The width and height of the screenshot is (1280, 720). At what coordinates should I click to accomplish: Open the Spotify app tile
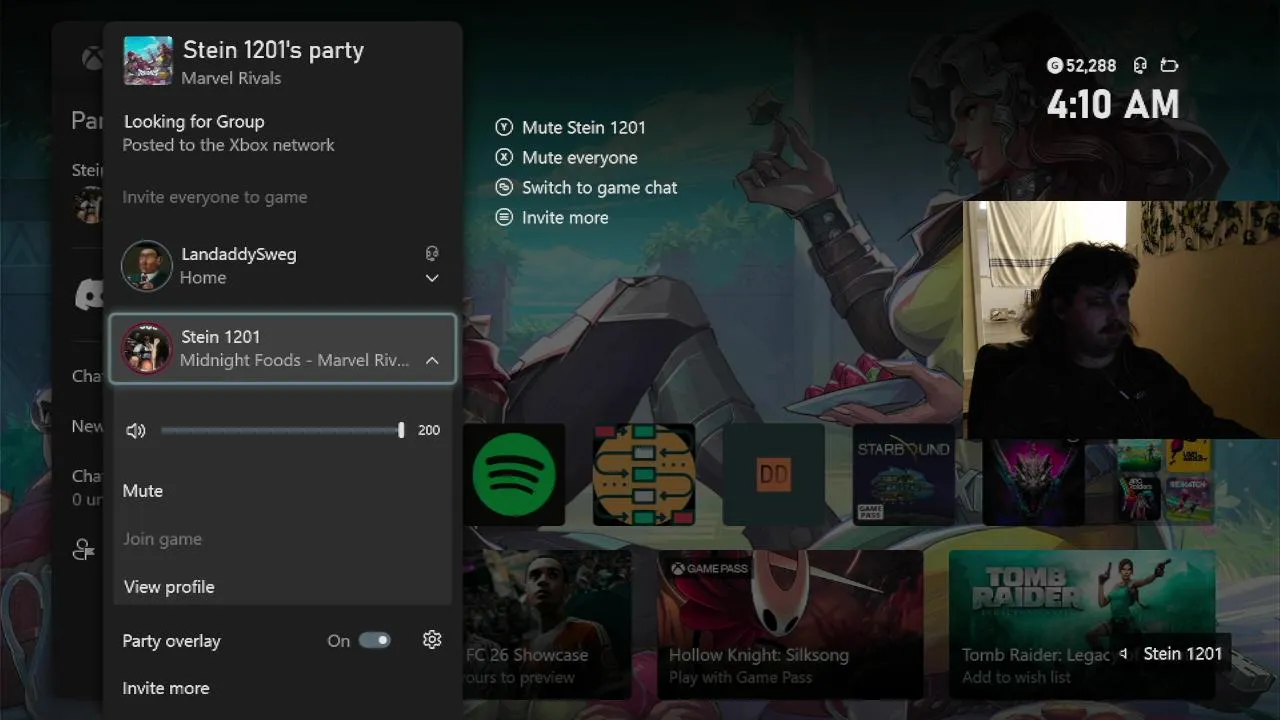pos(514,474)
